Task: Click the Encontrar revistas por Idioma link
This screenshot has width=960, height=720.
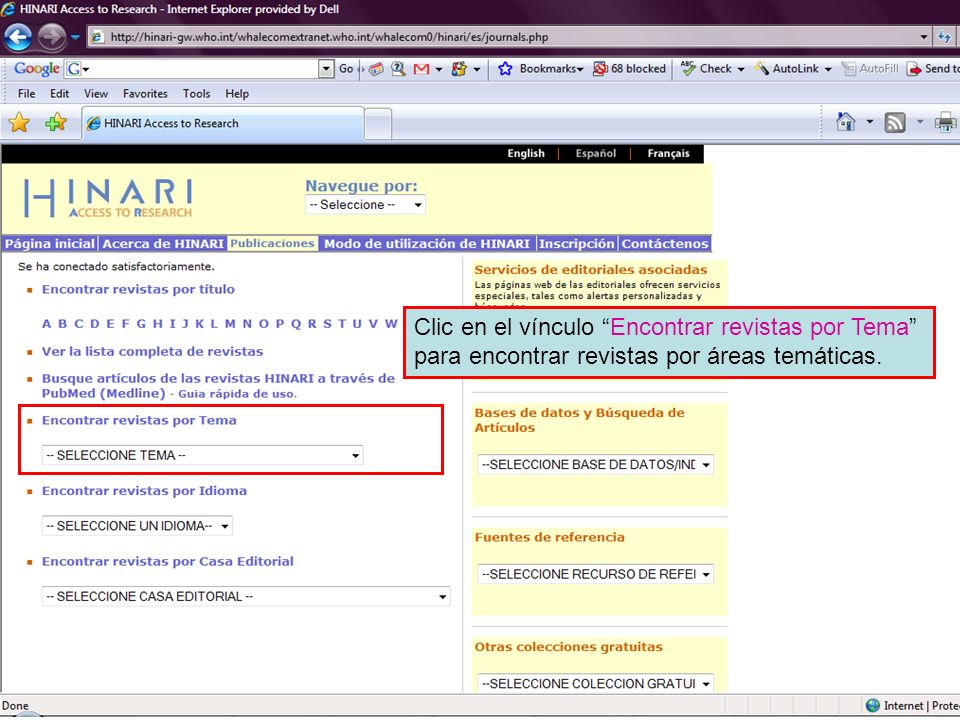Action: [x=144, y=491]
